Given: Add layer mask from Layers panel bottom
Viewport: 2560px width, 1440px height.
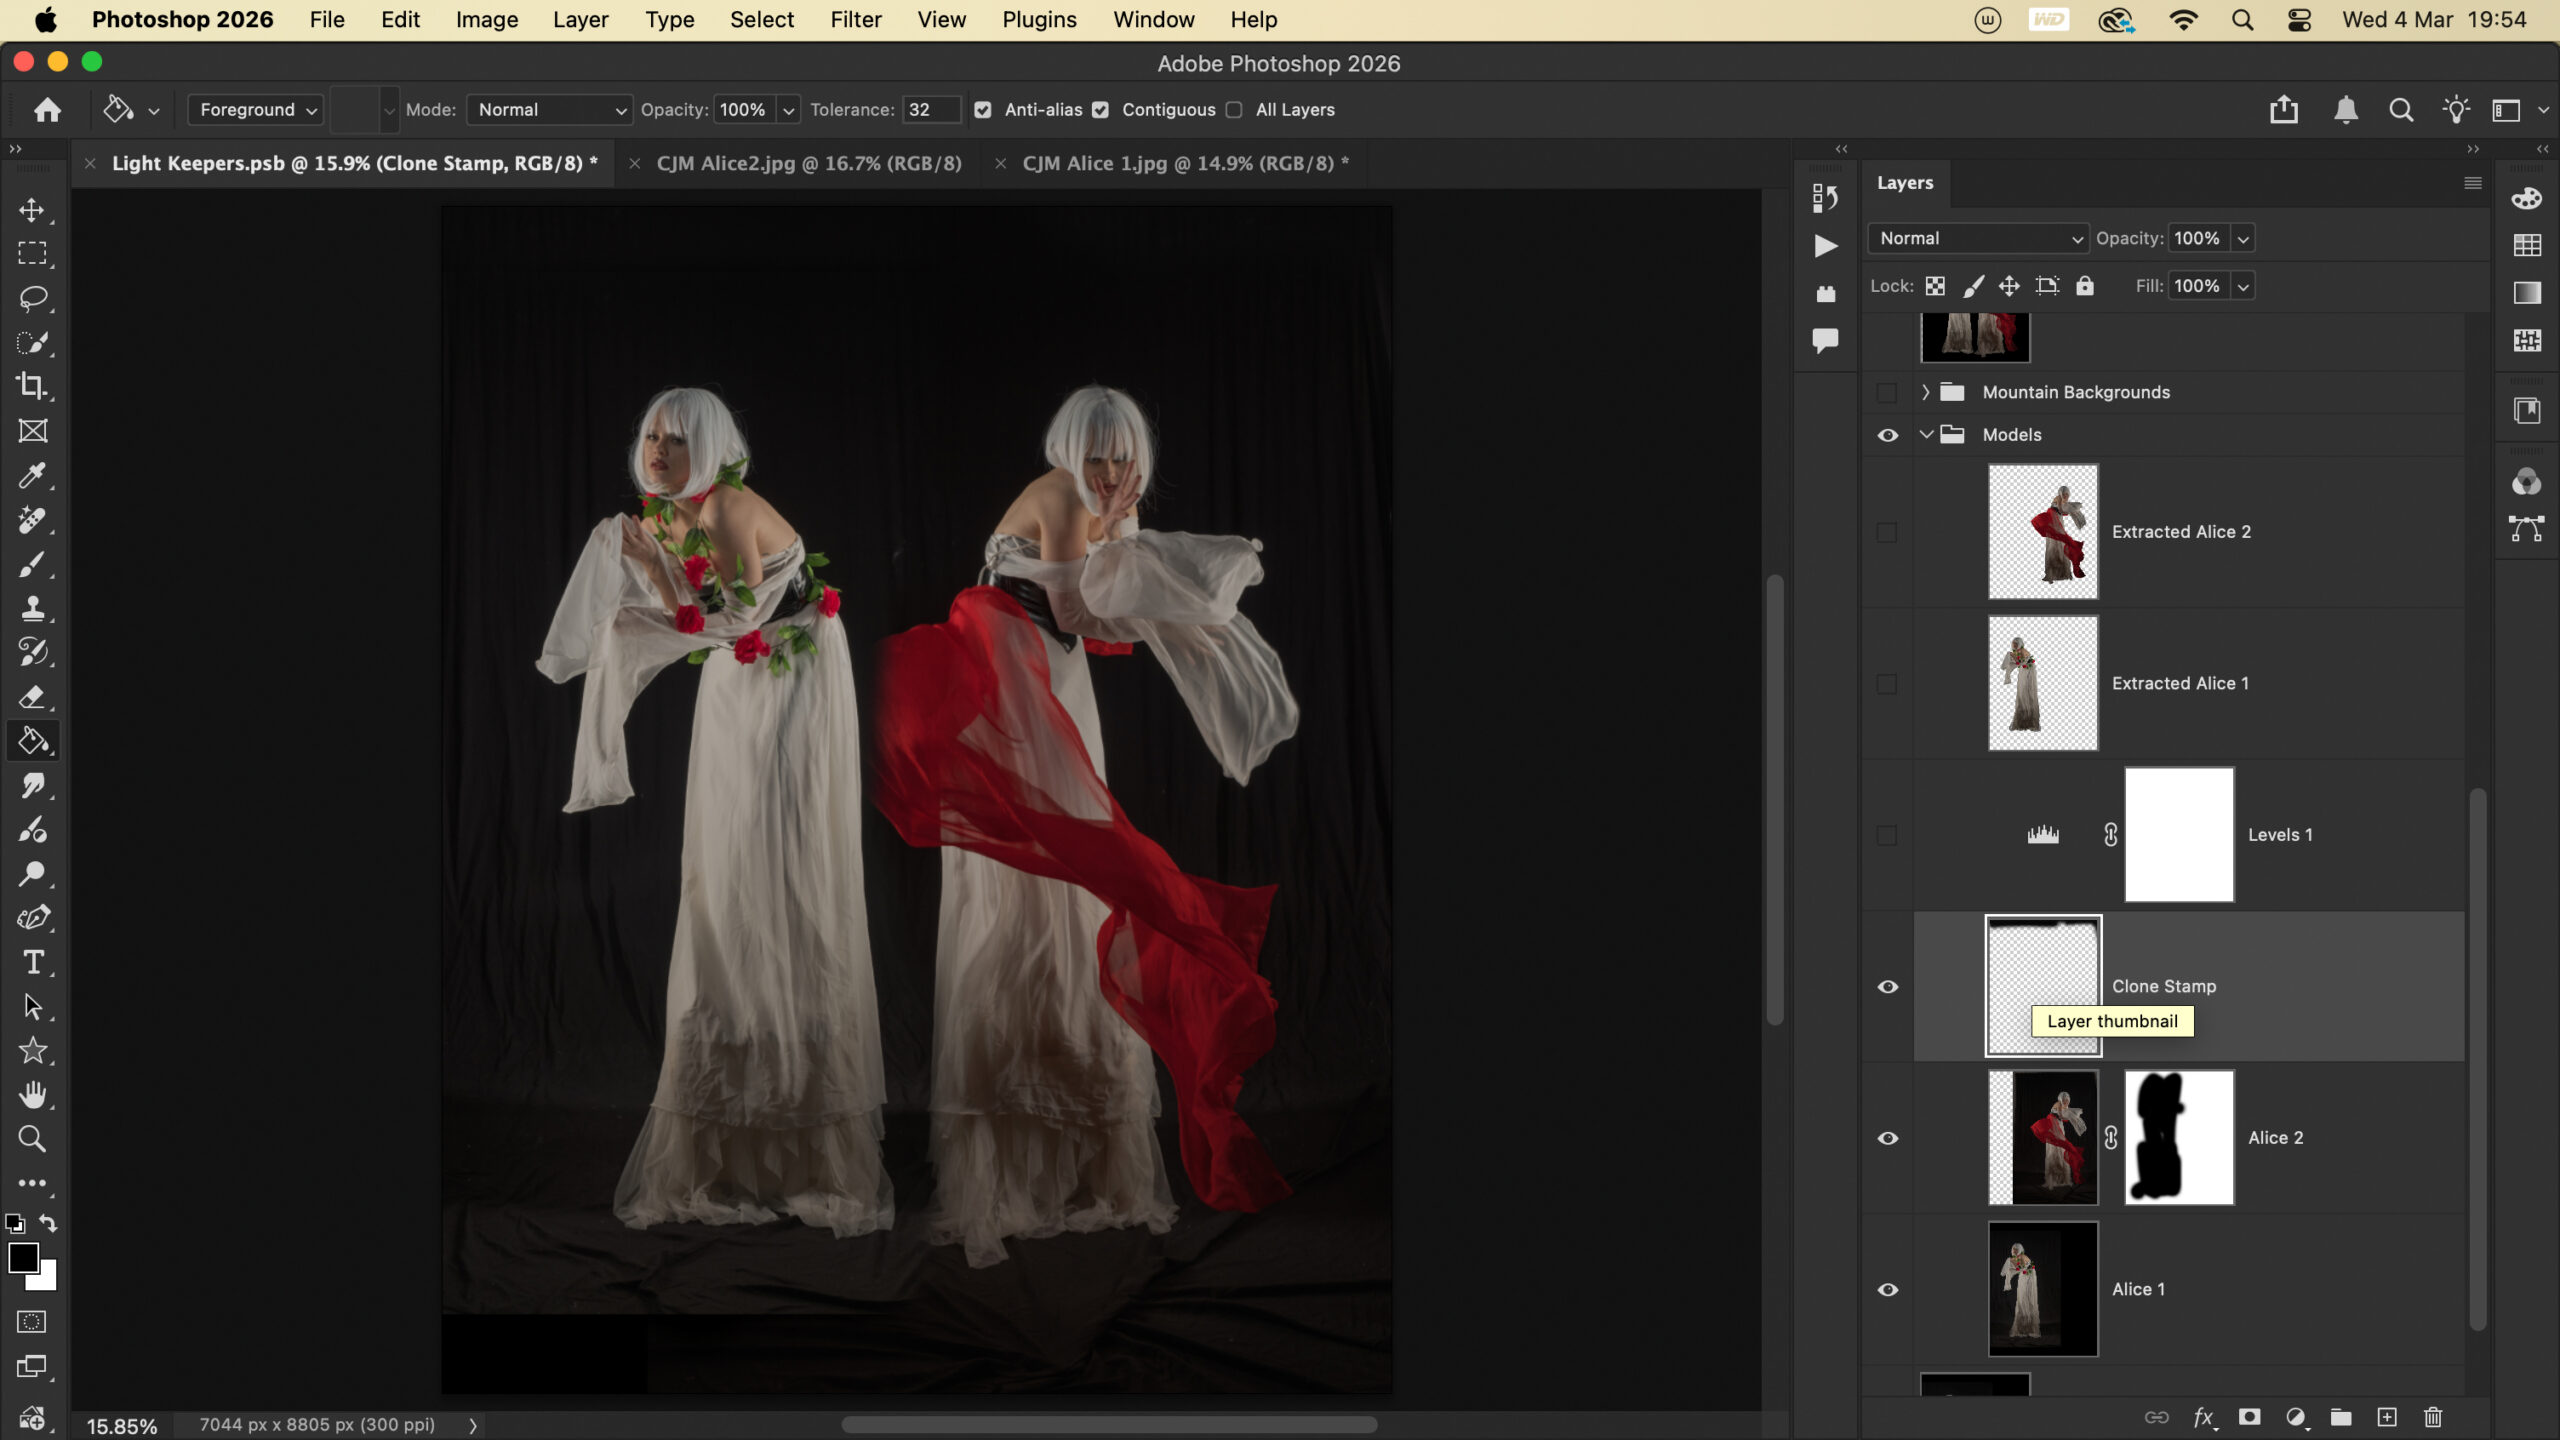Looking at the screenshot, I should tap(2249, 1417).
